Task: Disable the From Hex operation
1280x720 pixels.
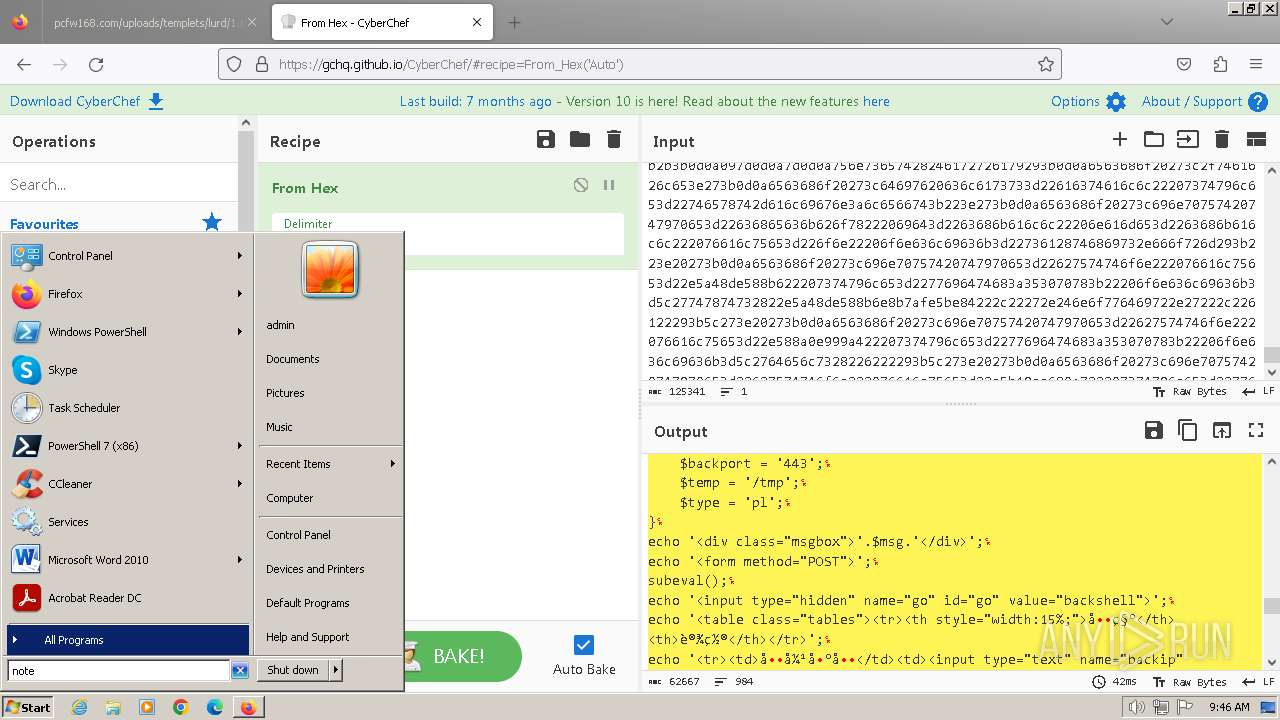Action: point(581,185)
